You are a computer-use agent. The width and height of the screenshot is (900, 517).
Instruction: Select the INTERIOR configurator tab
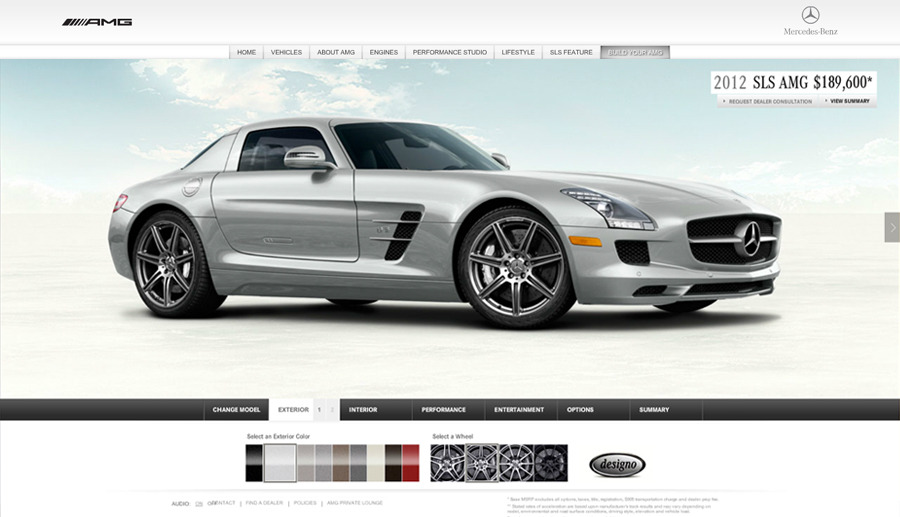pos(376,410)
